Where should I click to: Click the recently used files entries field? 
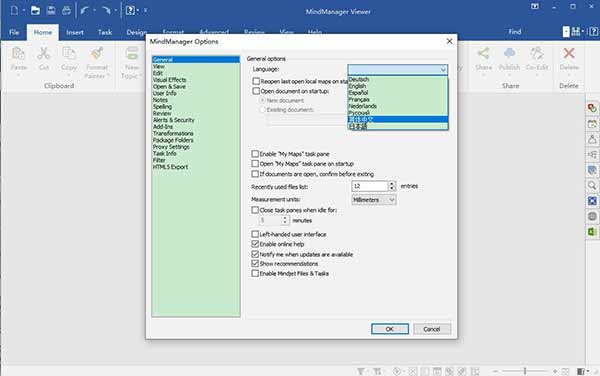click(x=370, y=186)
